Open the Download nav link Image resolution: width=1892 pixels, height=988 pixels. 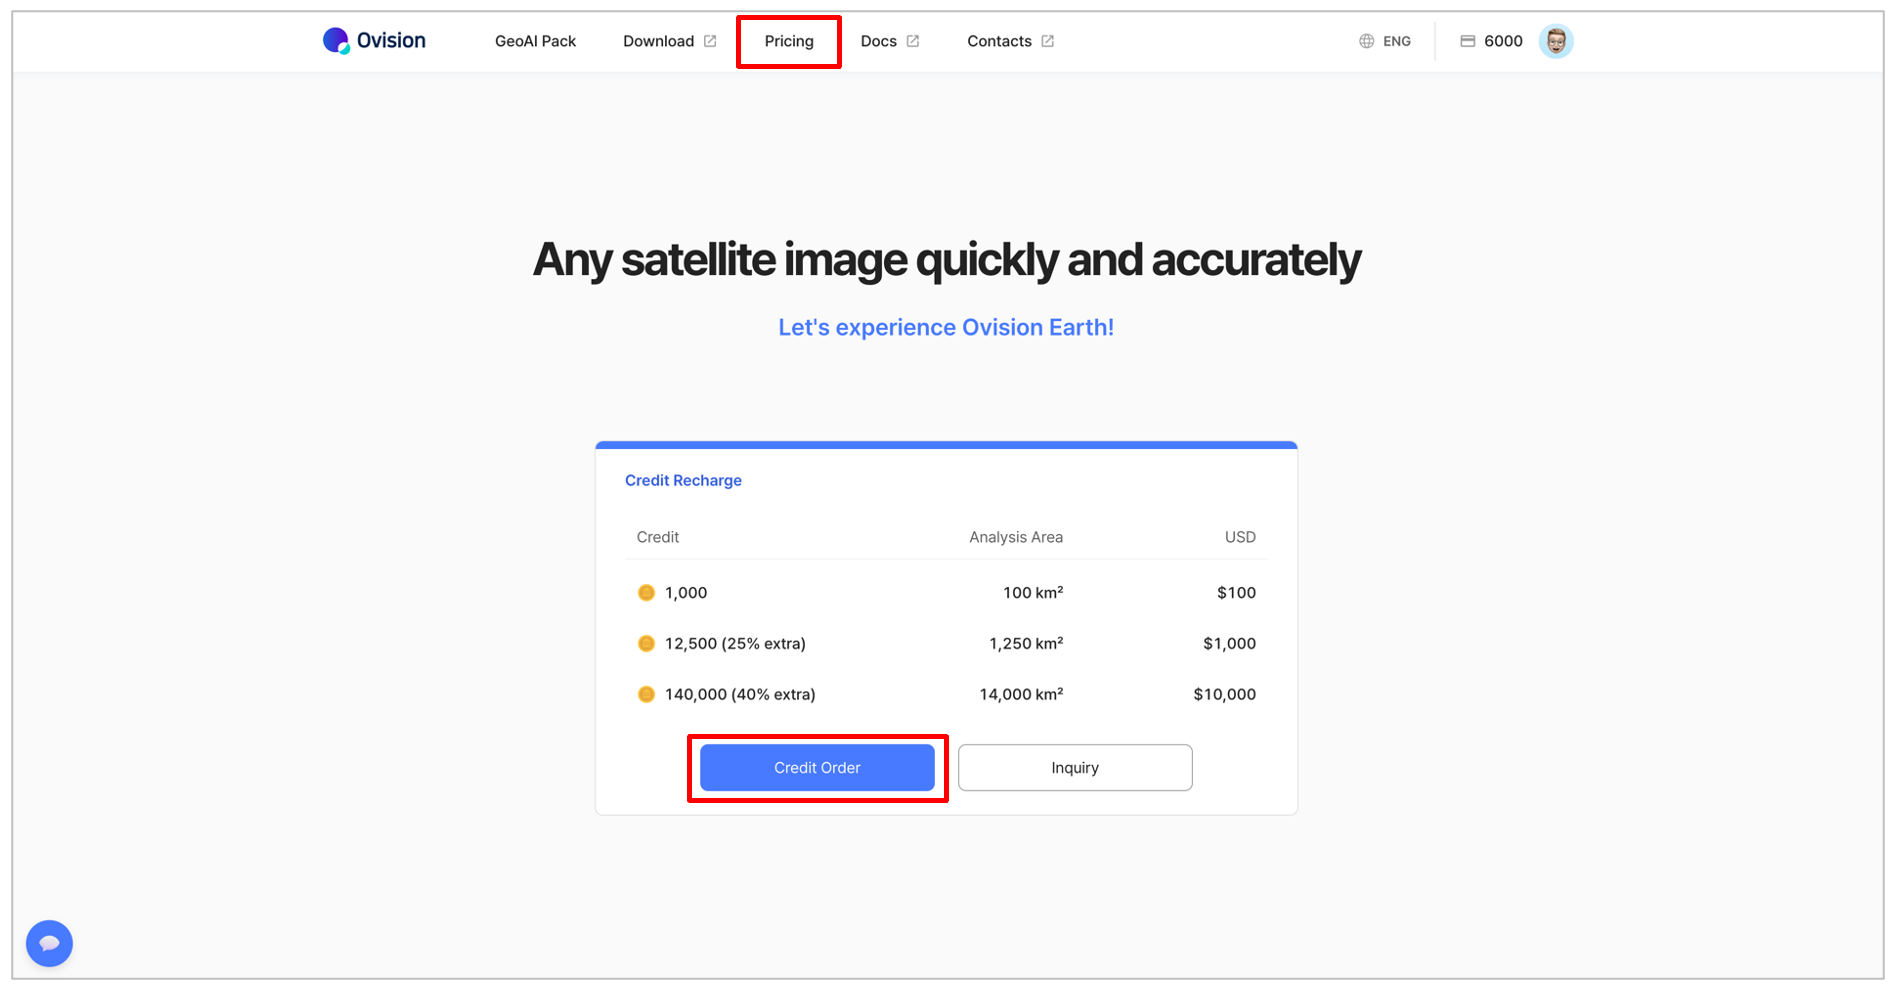pyautogui.click(x=658, y=41)
